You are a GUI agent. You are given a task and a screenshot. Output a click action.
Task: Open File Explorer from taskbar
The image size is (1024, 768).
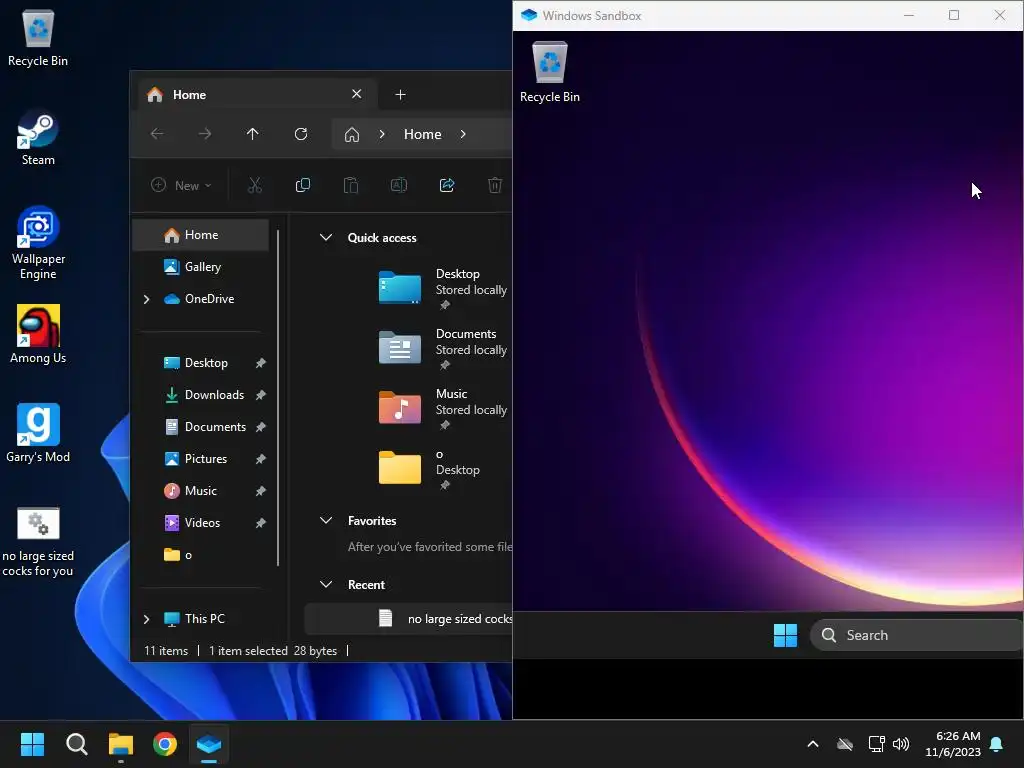[x=121, y=744]
